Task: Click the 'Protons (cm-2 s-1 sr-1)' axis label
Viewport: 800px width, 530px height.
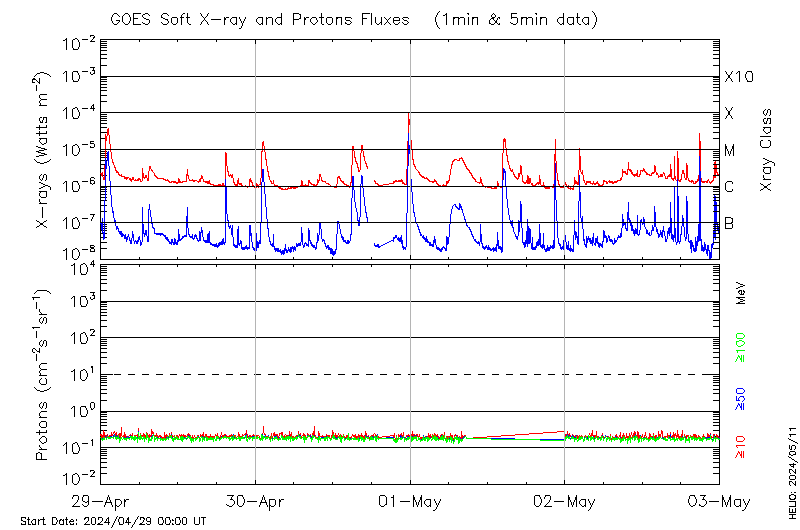Action: [x=44, y=375]
